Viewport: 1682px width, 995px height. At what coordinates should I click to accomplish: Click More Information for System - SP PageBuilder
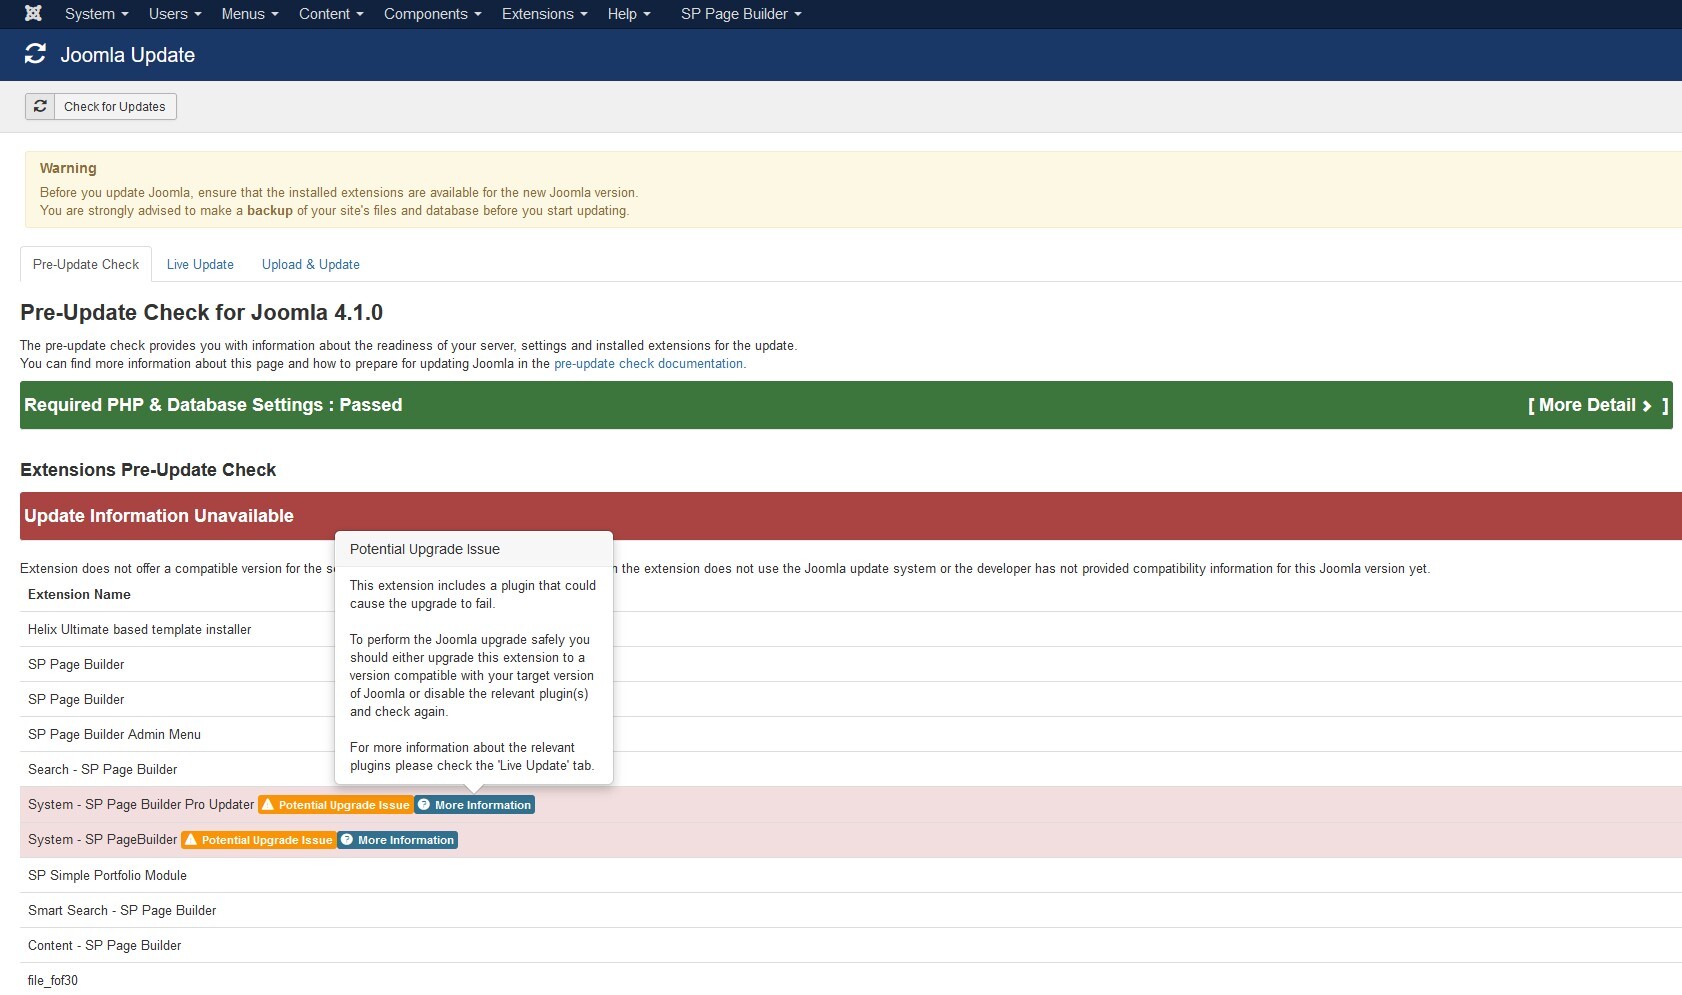point(398,840)
